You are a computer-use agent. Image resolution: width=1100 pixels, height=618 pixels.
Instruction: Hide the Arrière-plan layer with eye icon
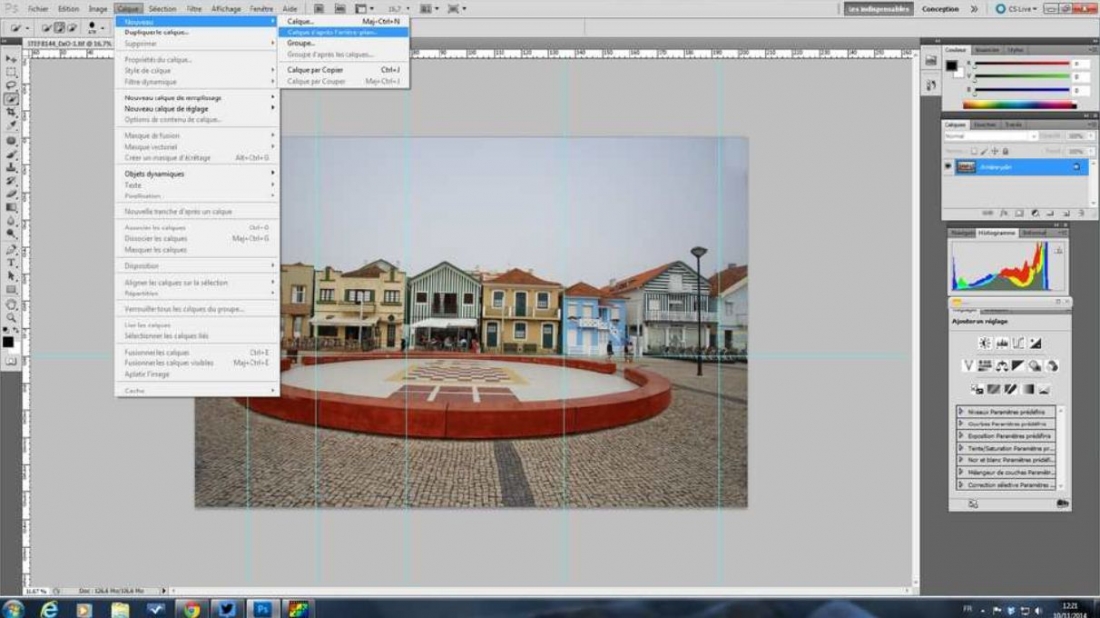[949, 167]
